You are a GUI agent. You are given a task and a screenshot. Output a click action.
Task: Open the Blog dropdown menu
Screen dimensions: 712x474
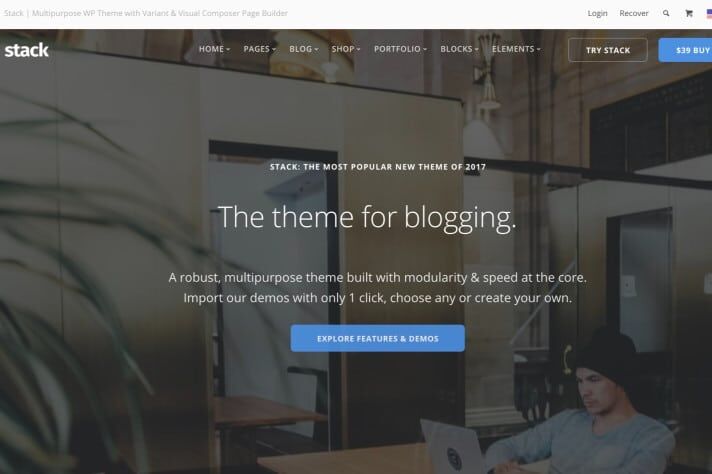[304, 49]
